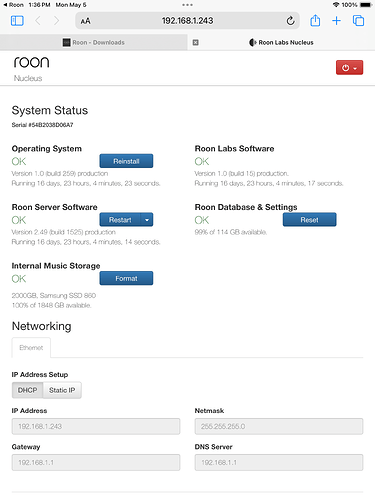Screen dimensions: 375x500
Task: Switch to the Roon - Downloads tab
Action: pyautogui.click(x=94, y=42)
